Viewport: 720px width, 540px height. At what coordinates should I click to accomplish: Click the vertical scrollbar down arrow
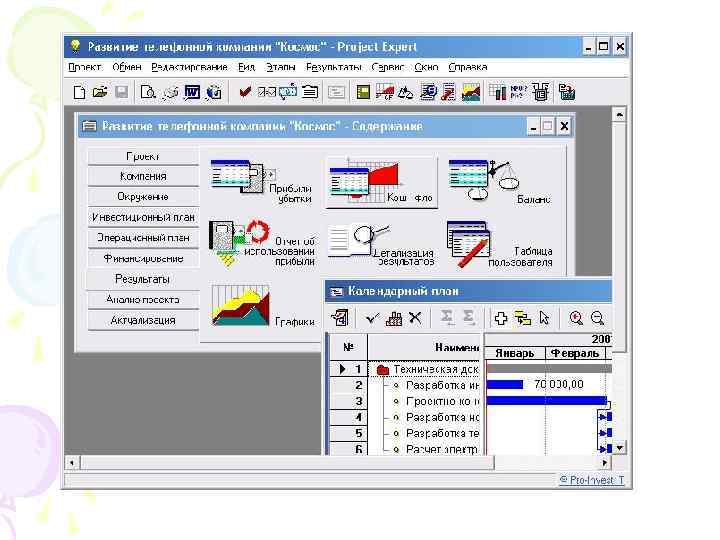620,448
